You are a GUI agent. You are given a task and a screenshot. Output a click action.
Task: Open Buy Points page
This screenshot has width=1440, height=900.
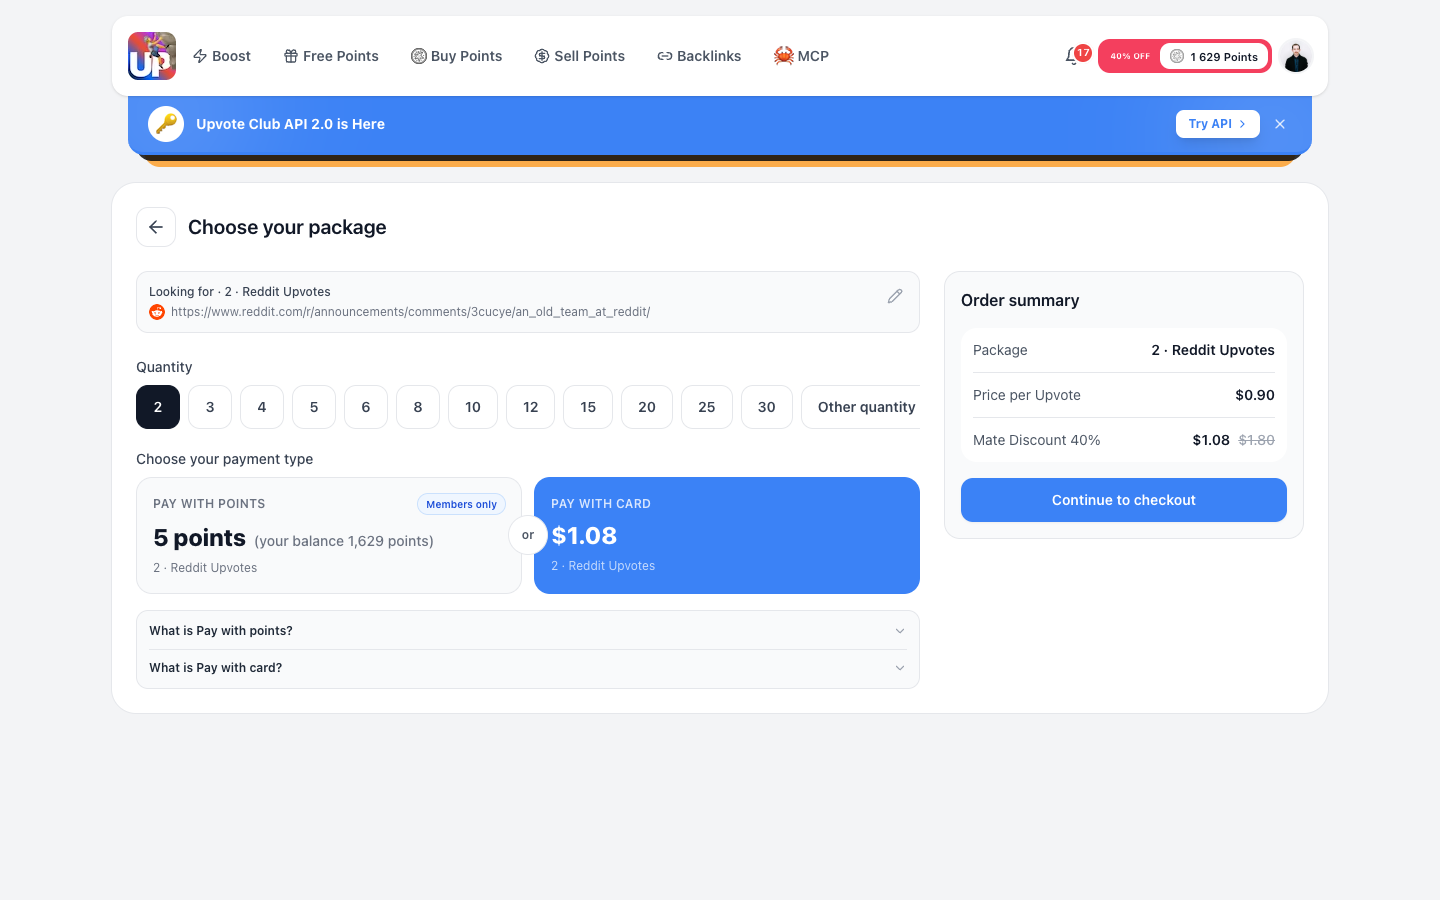[457, 56]
